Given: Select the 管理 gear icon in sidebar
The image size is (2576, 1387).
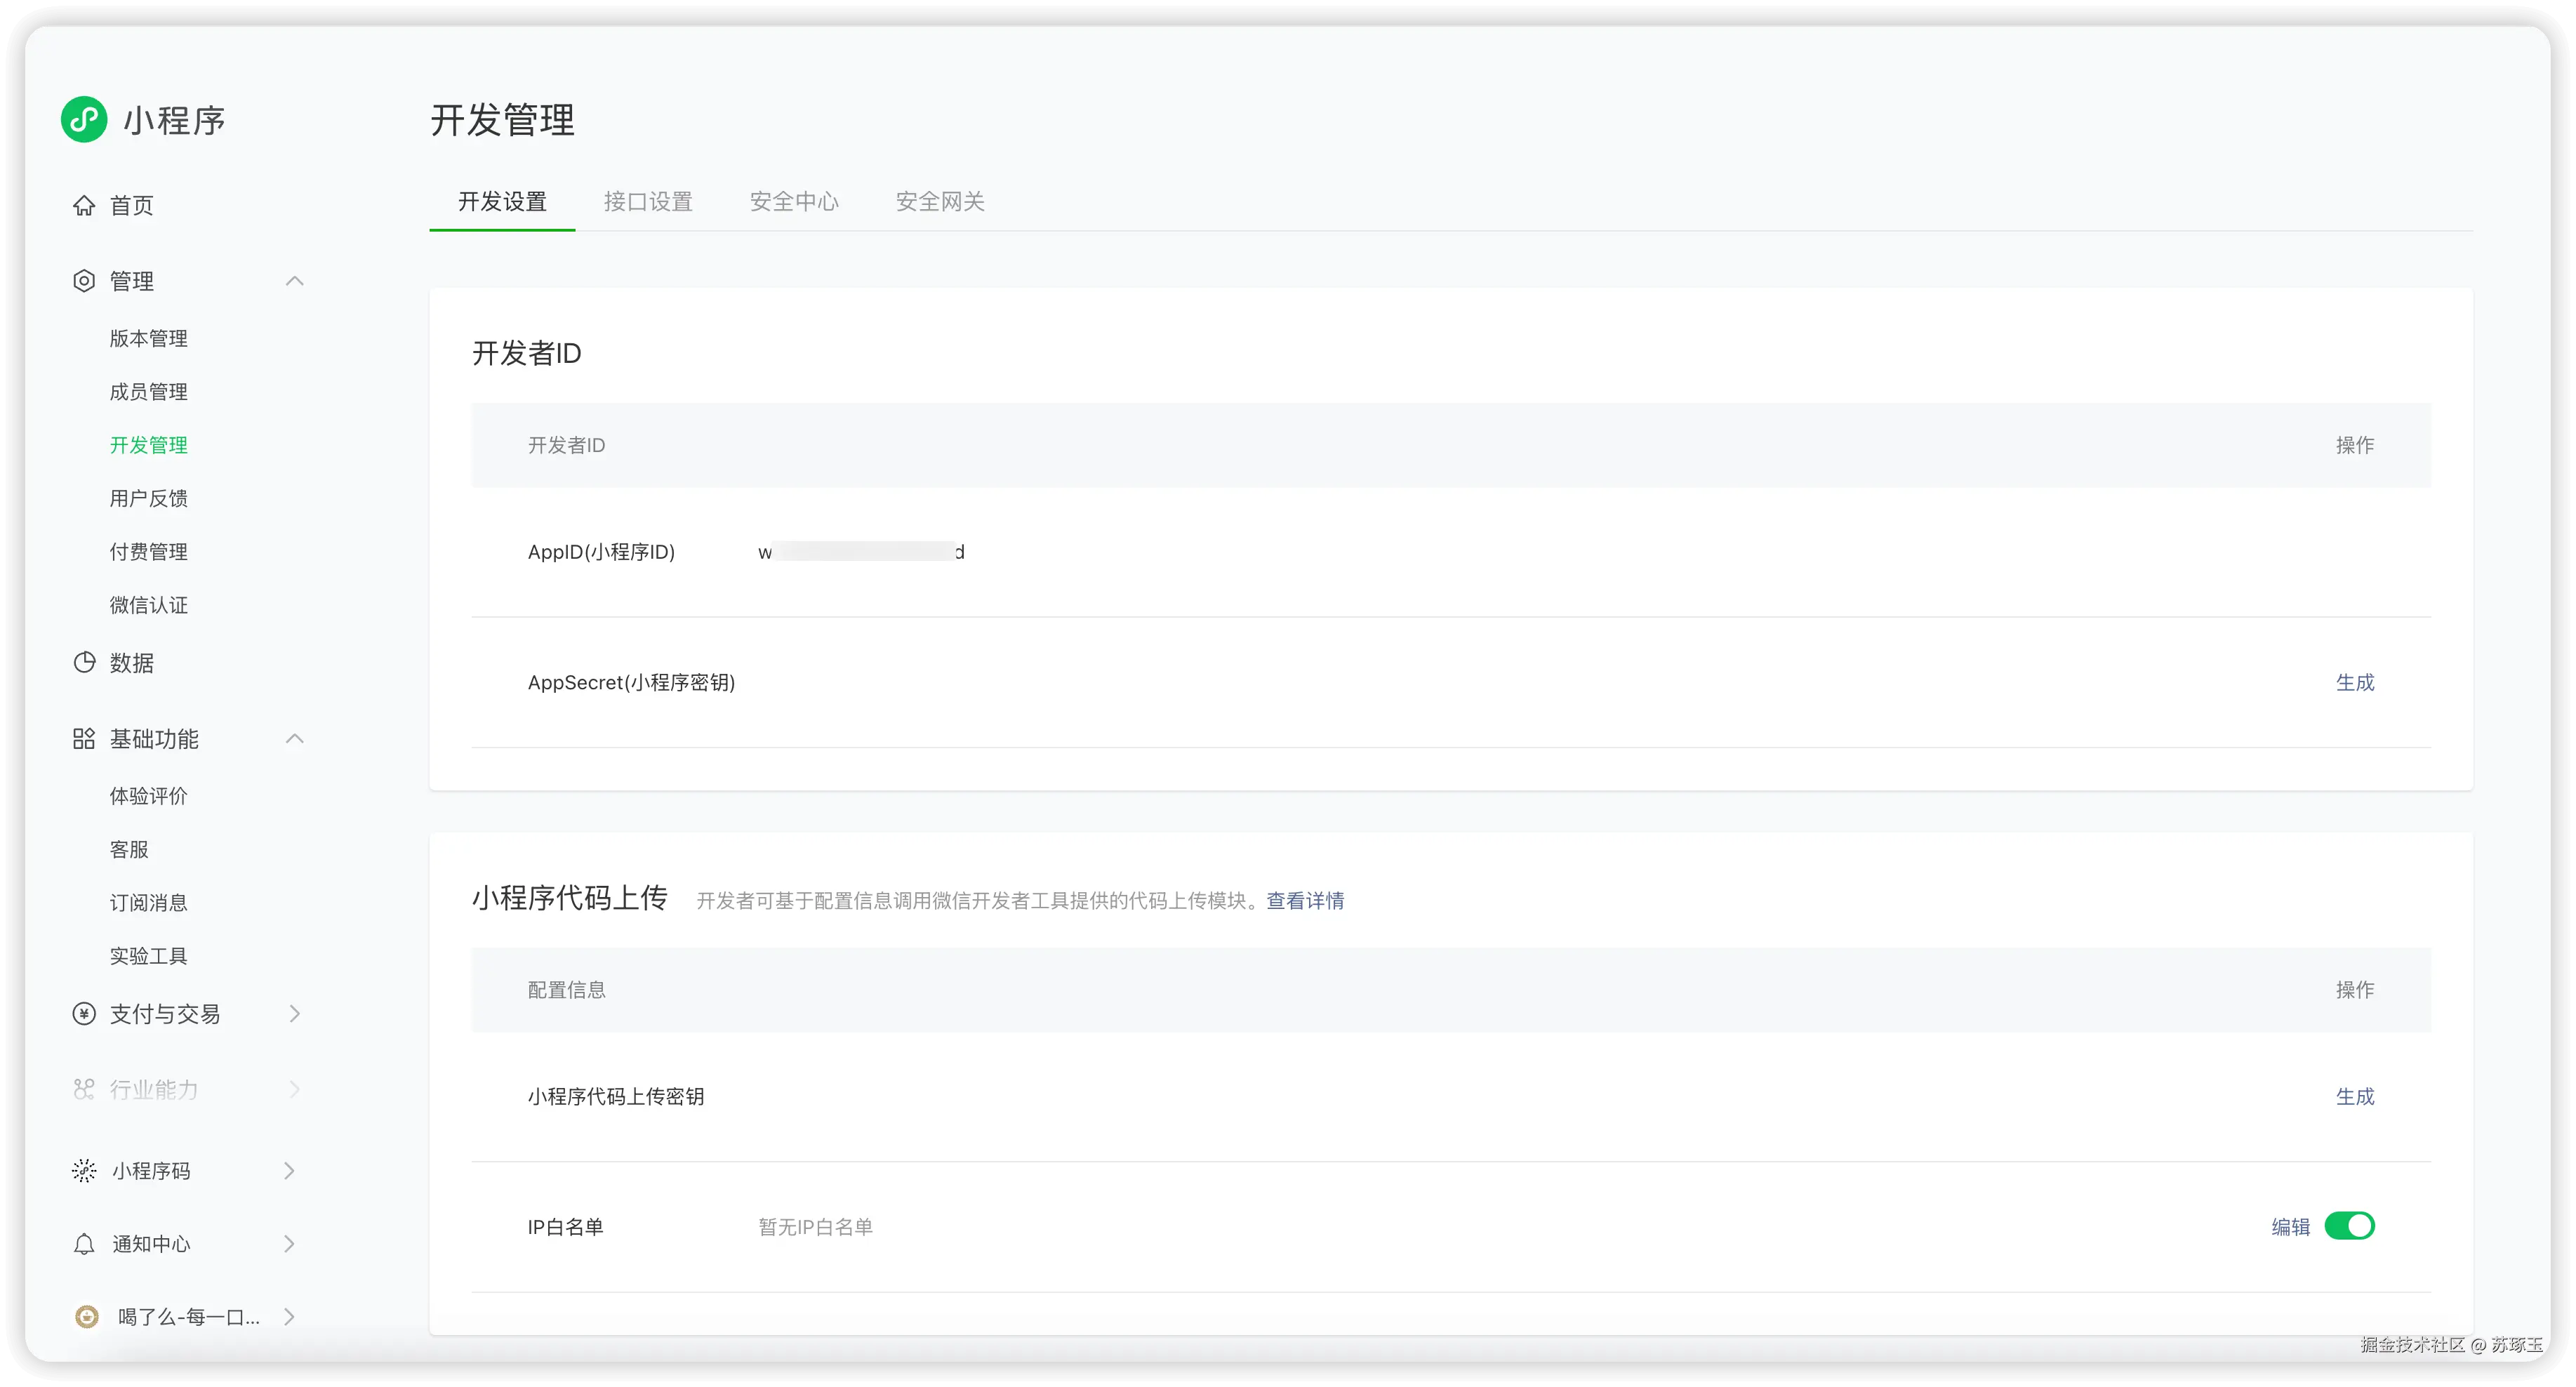Looking at the screenshot, I should (84, 281).
